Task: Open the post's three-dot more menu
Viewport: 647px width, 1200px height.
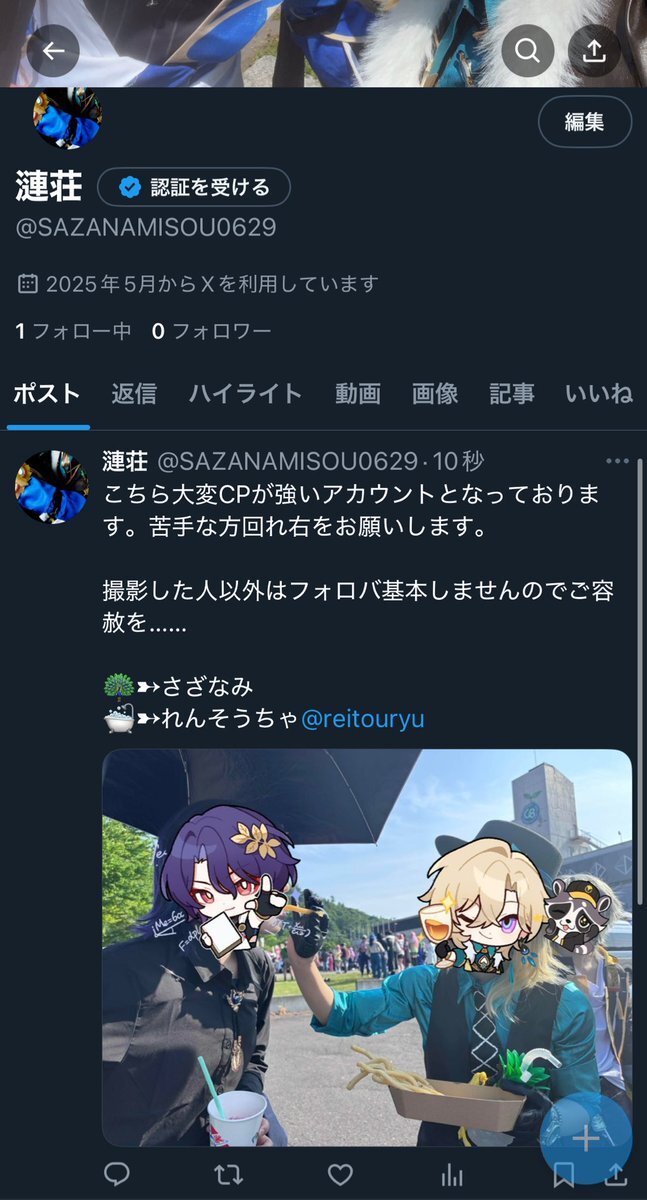Action: (618, 461)
